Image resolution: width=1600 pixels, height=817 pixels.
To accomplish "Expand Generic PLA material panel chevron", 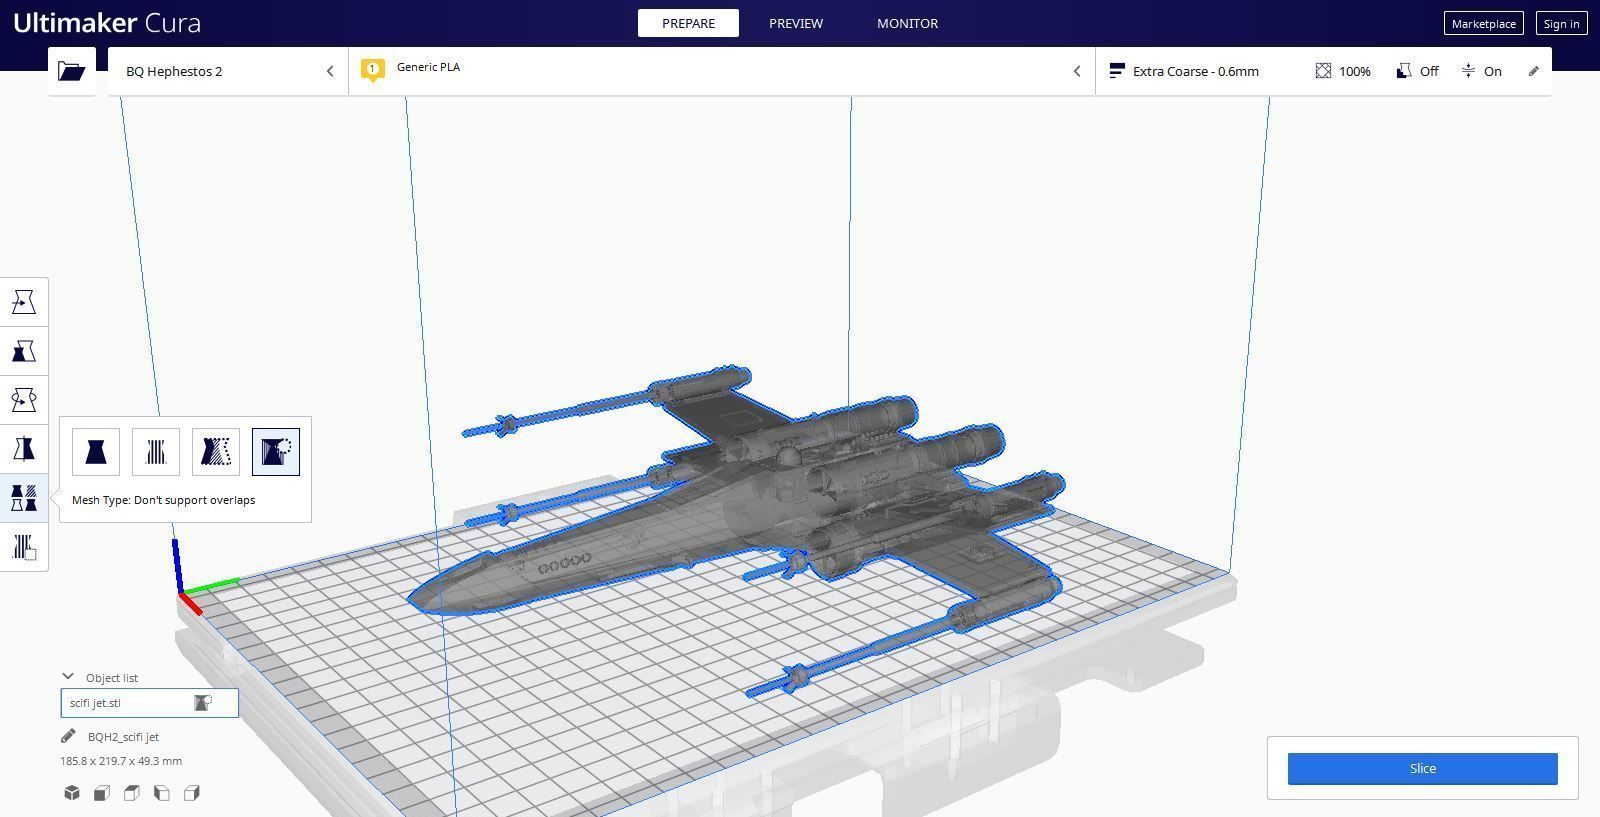I will click(x=1077, y=71).
